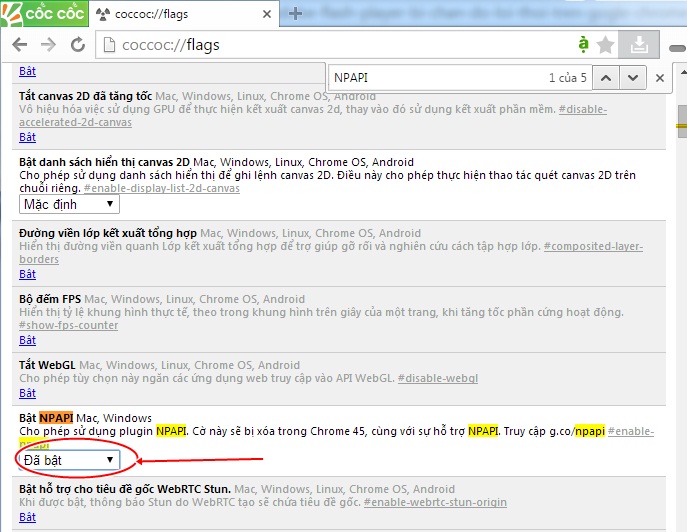Click the #enable-webrtc-stun-origin anchor link
Viewport: 687px width, 532px height.
click(x=435, y=502)
